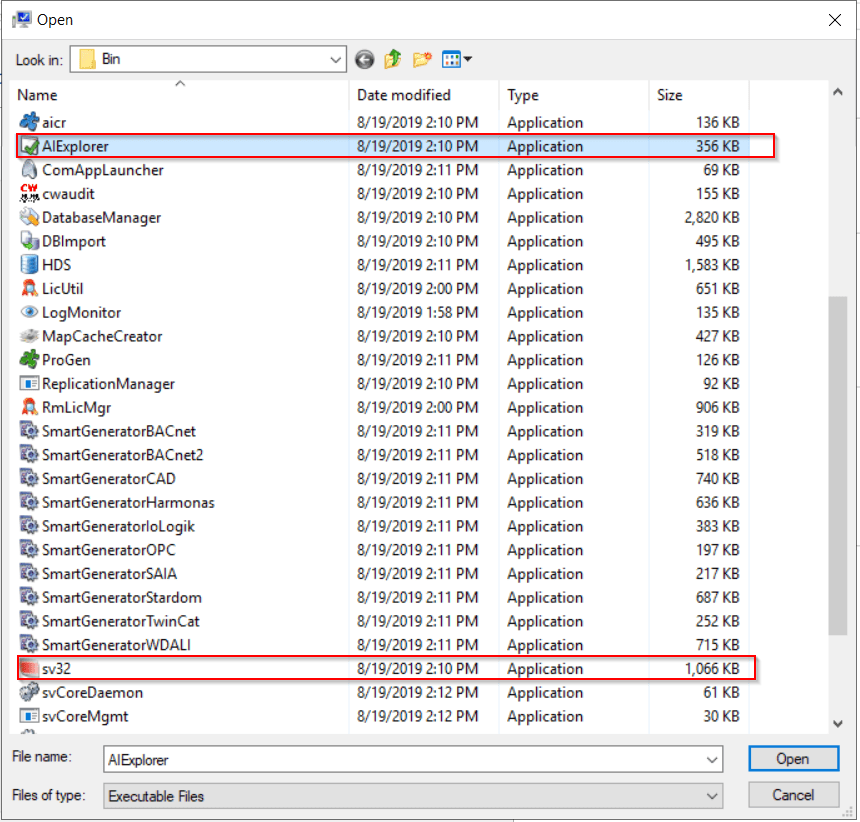Click the scroll up arrow
The height and width of the screenshot is (822, 860).
coord(838,92)
